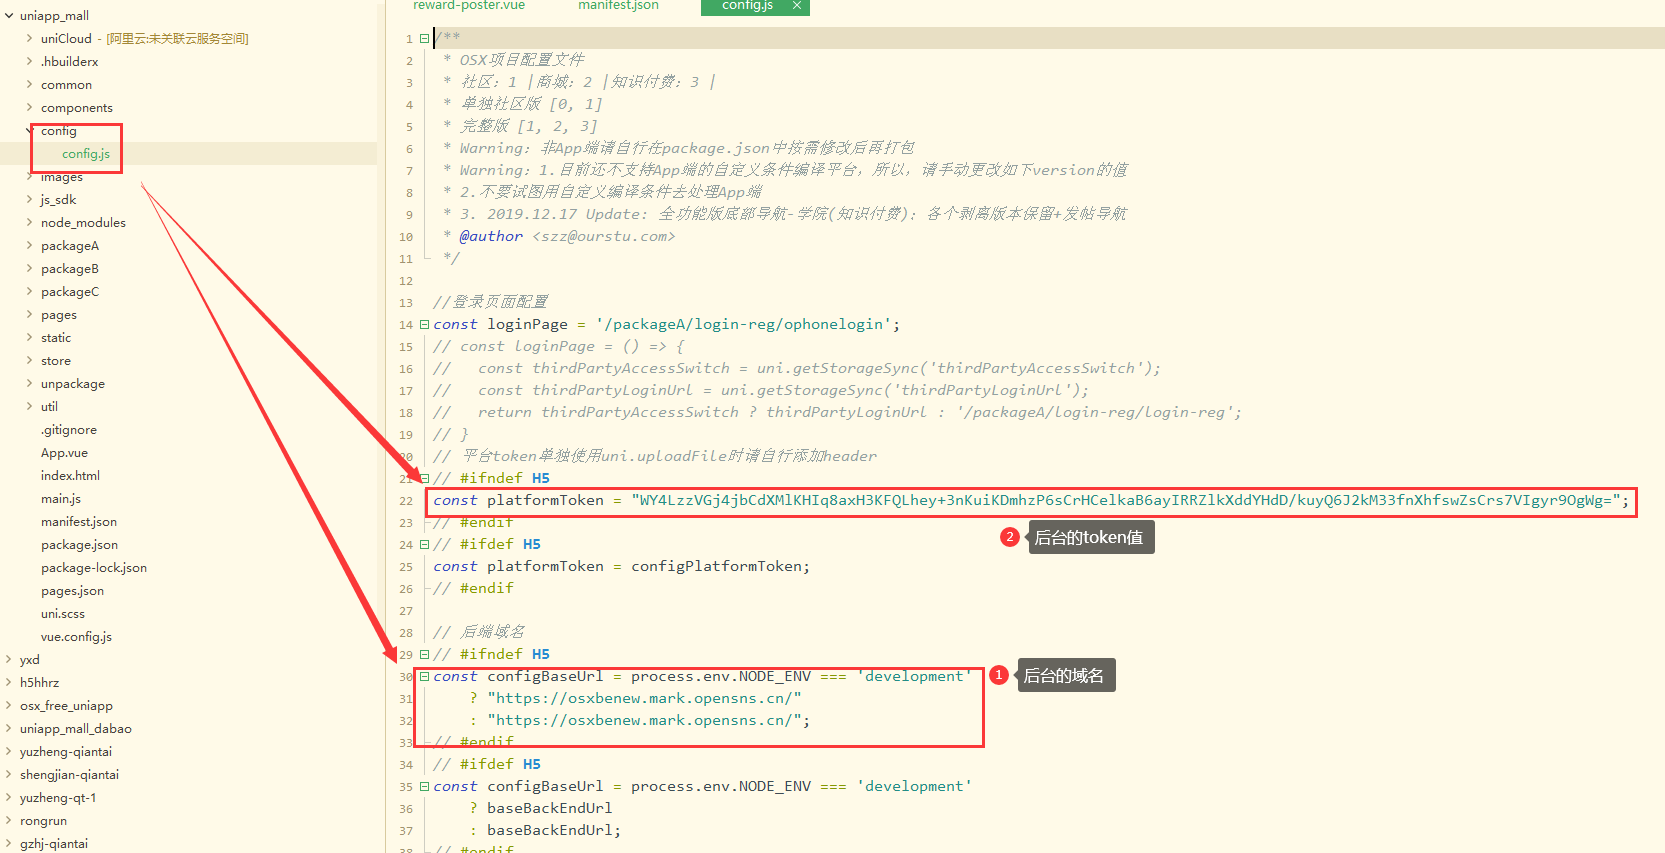Click line number 27 in gutter

406,611
